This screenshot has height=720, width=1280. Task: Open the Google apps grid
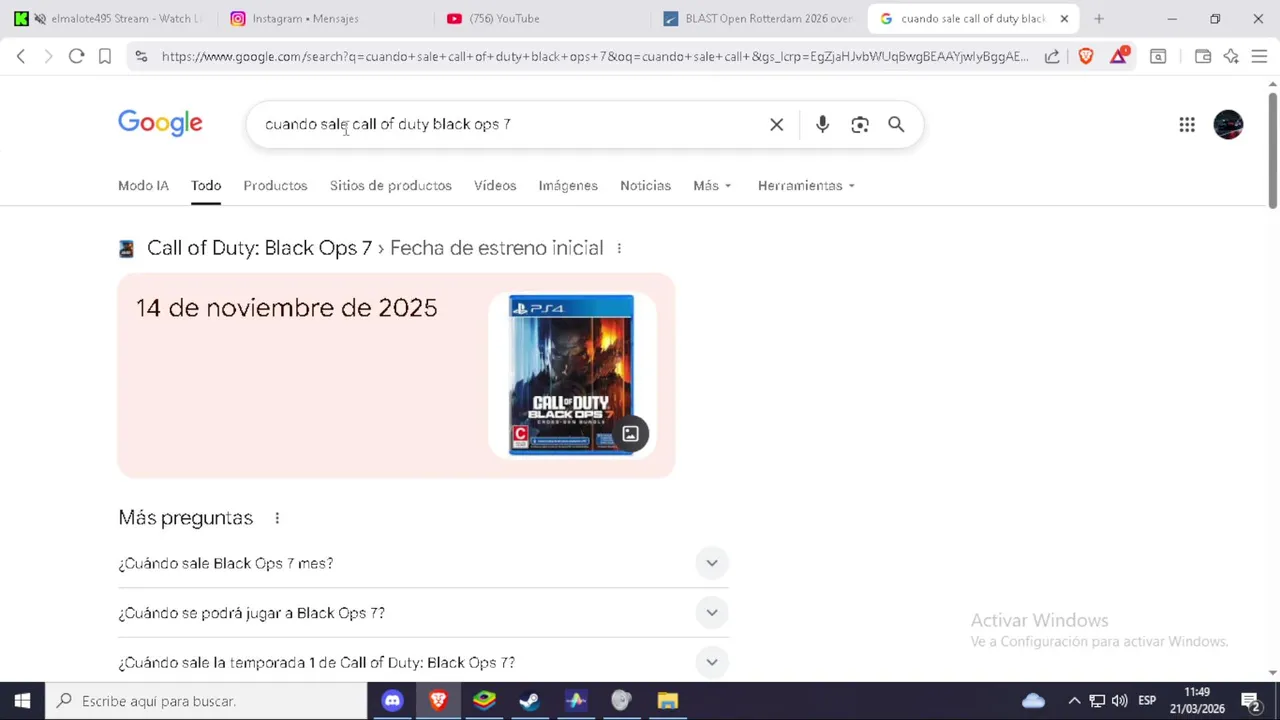tap(1187, 124)
